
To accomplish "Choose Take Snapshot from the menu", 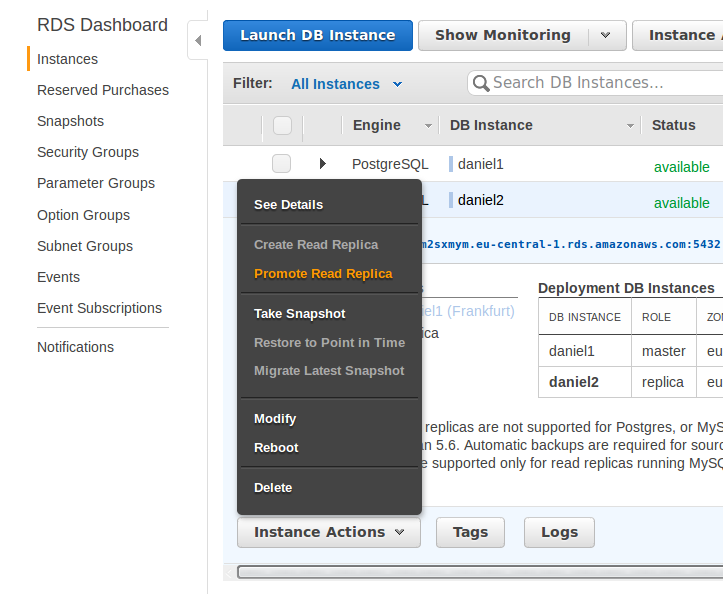I will (x=300, y=314).
